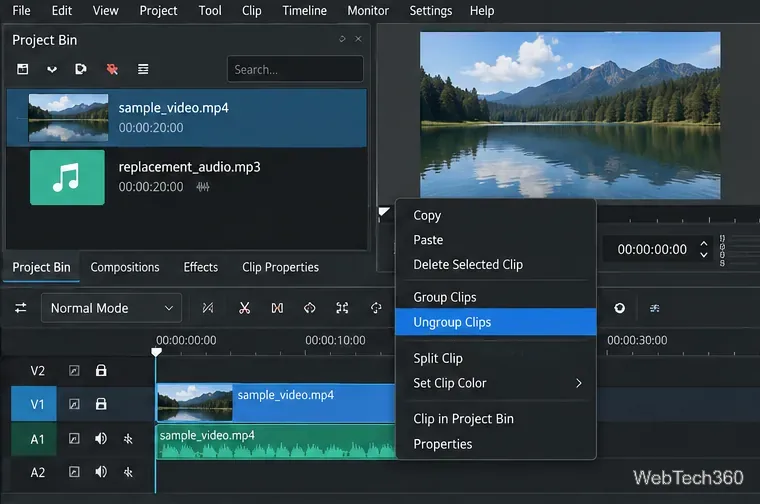Focus the Project Bin search field
This screenshot has width=760, height=504.
[295, 69]
